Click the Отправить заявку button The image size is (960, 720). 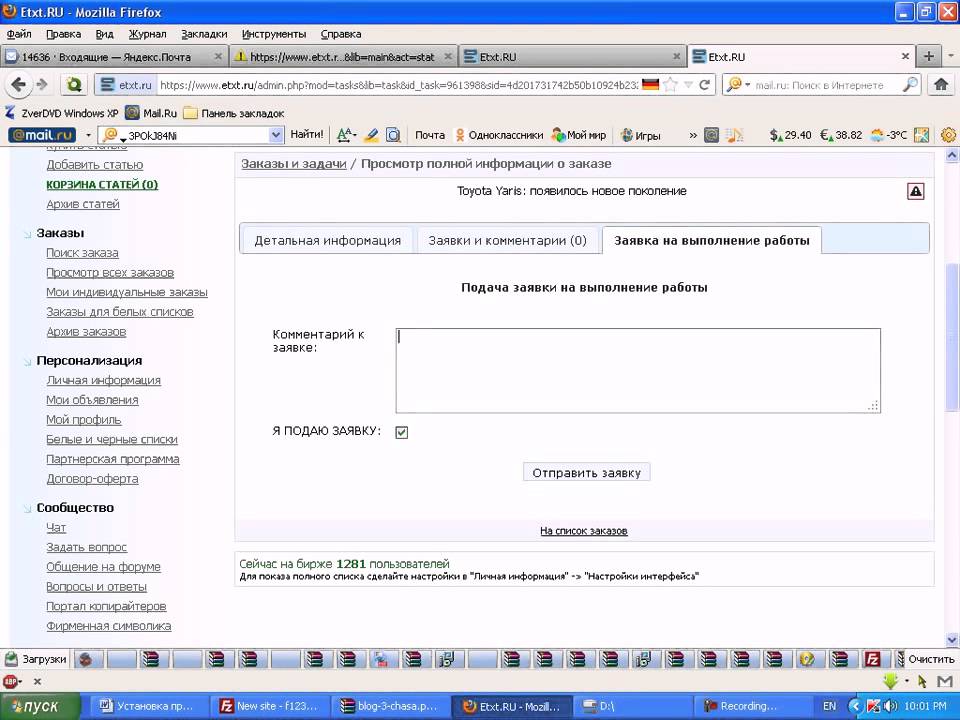pyautogui.click(x=587, y=473)
